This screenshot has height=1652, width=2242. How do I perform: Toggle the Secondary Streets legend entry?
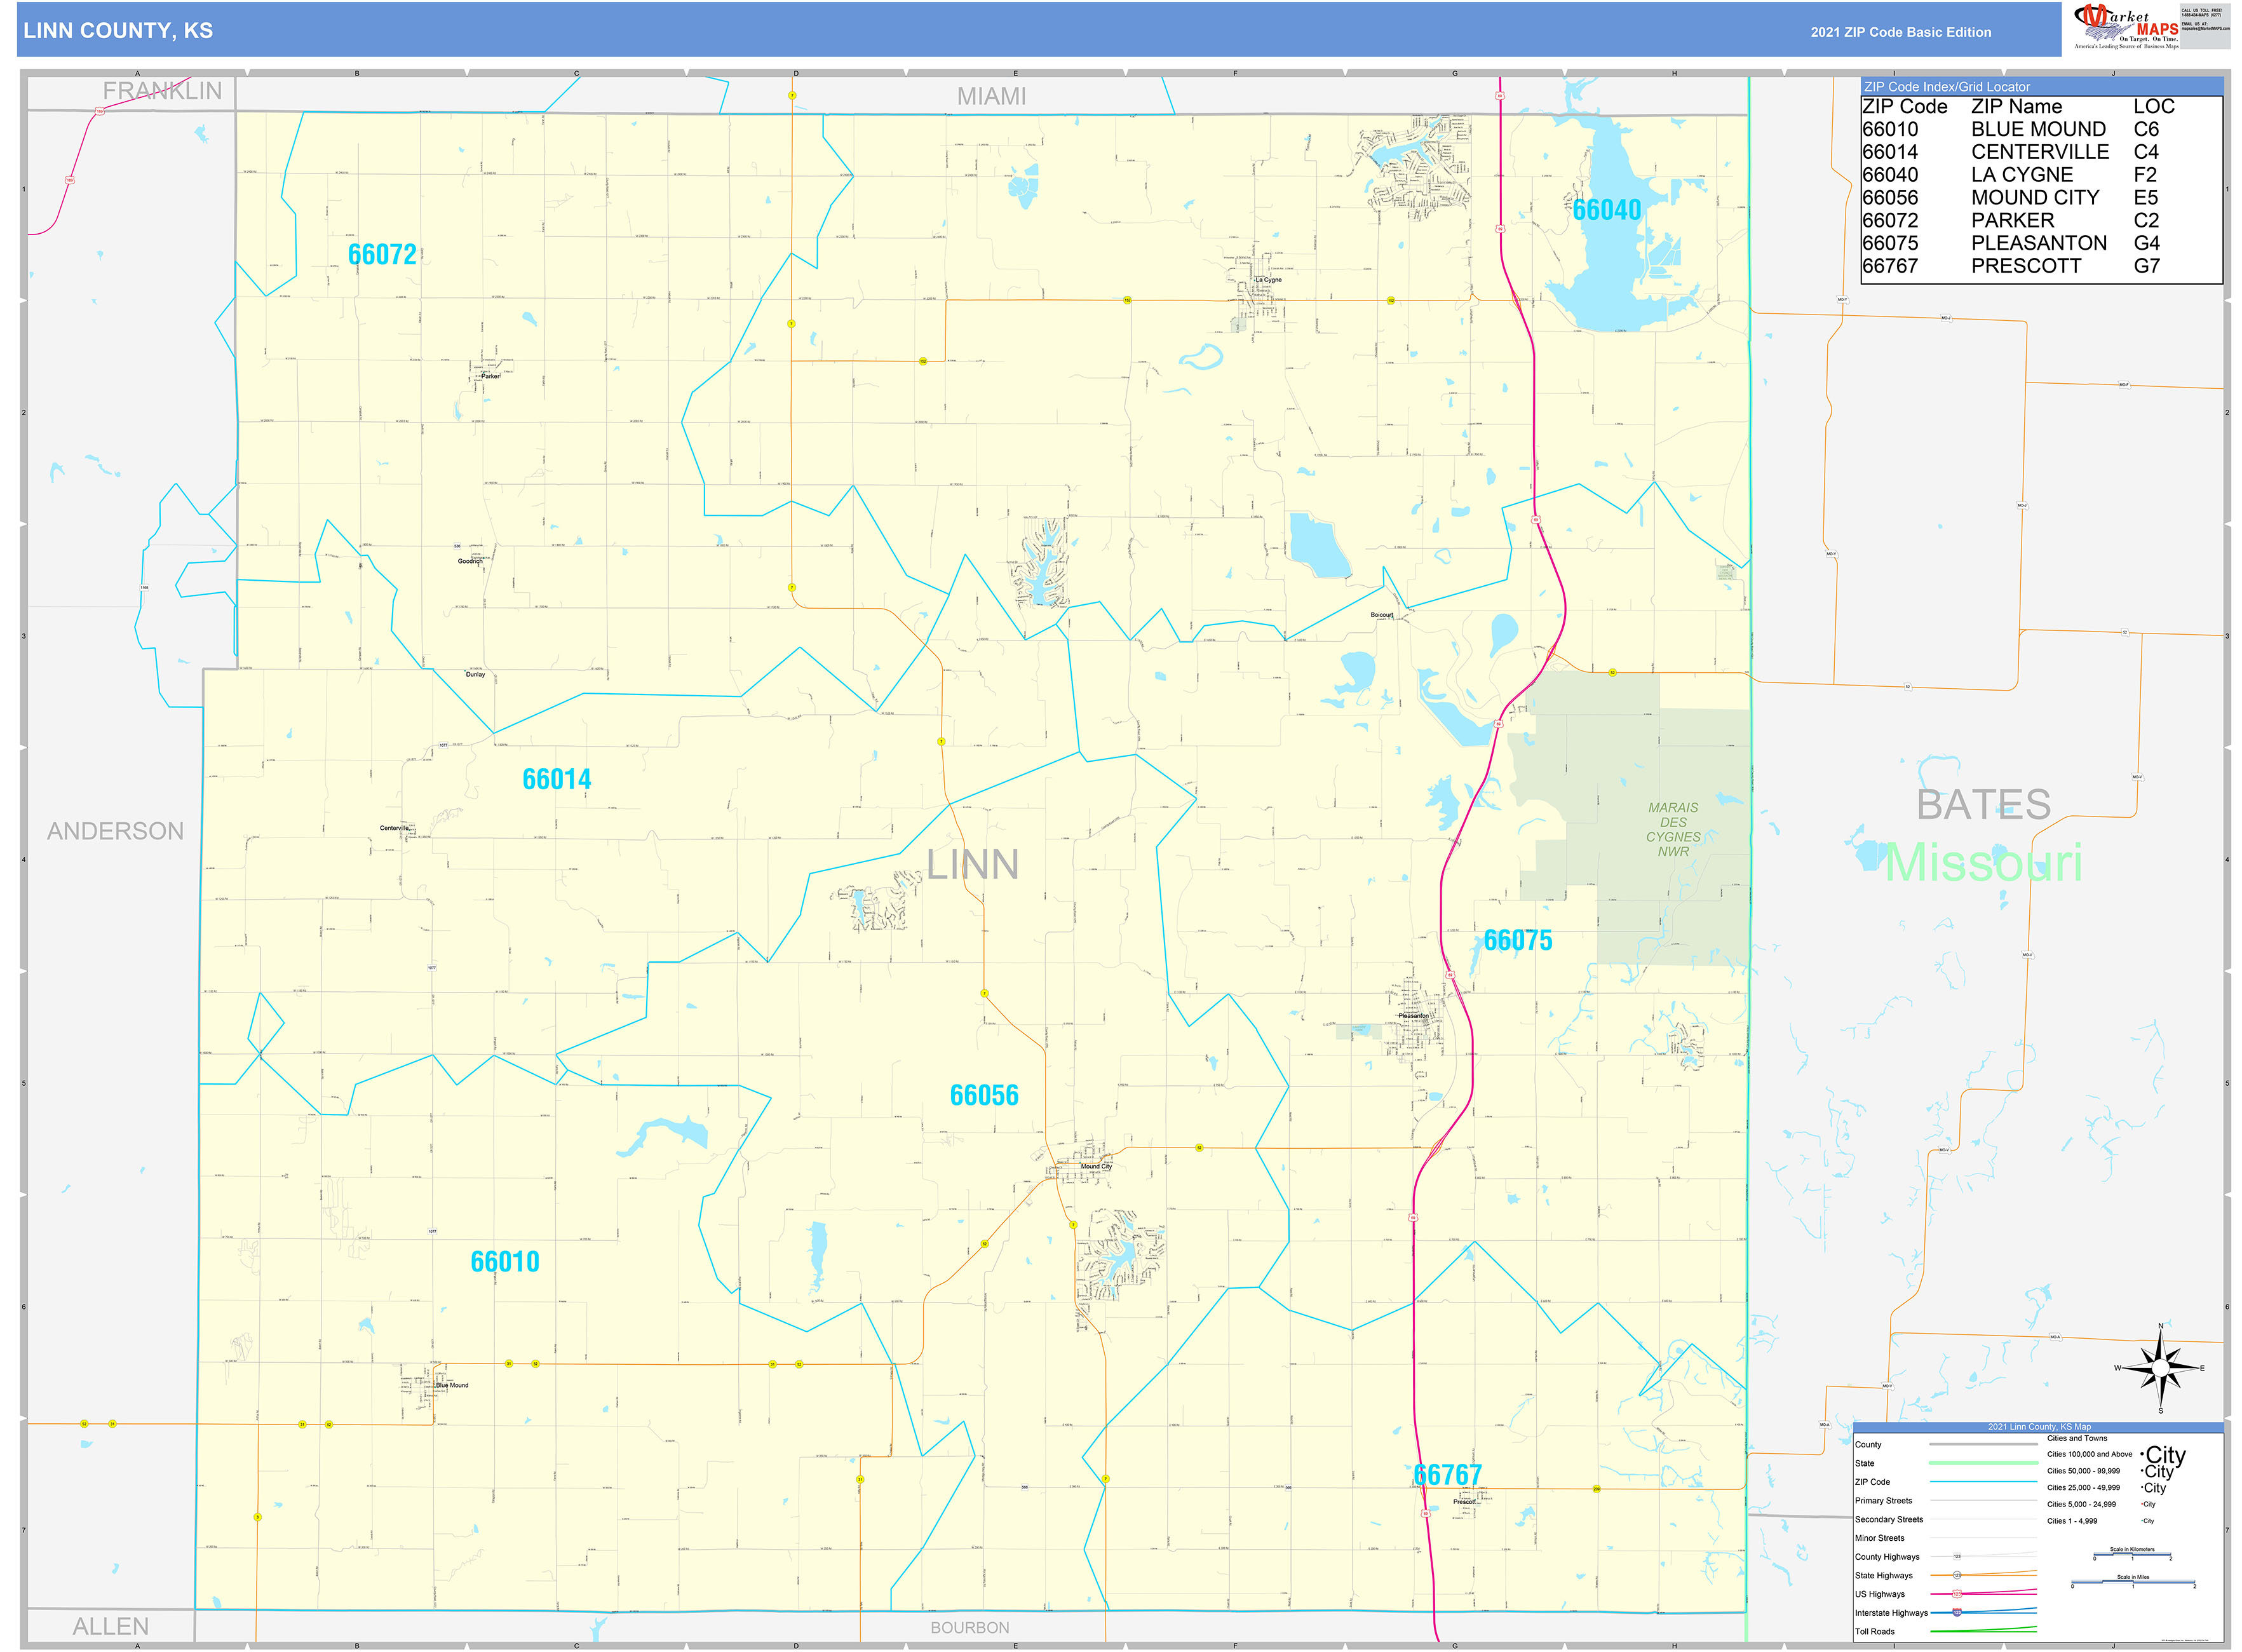(x=1889, y=1520)
